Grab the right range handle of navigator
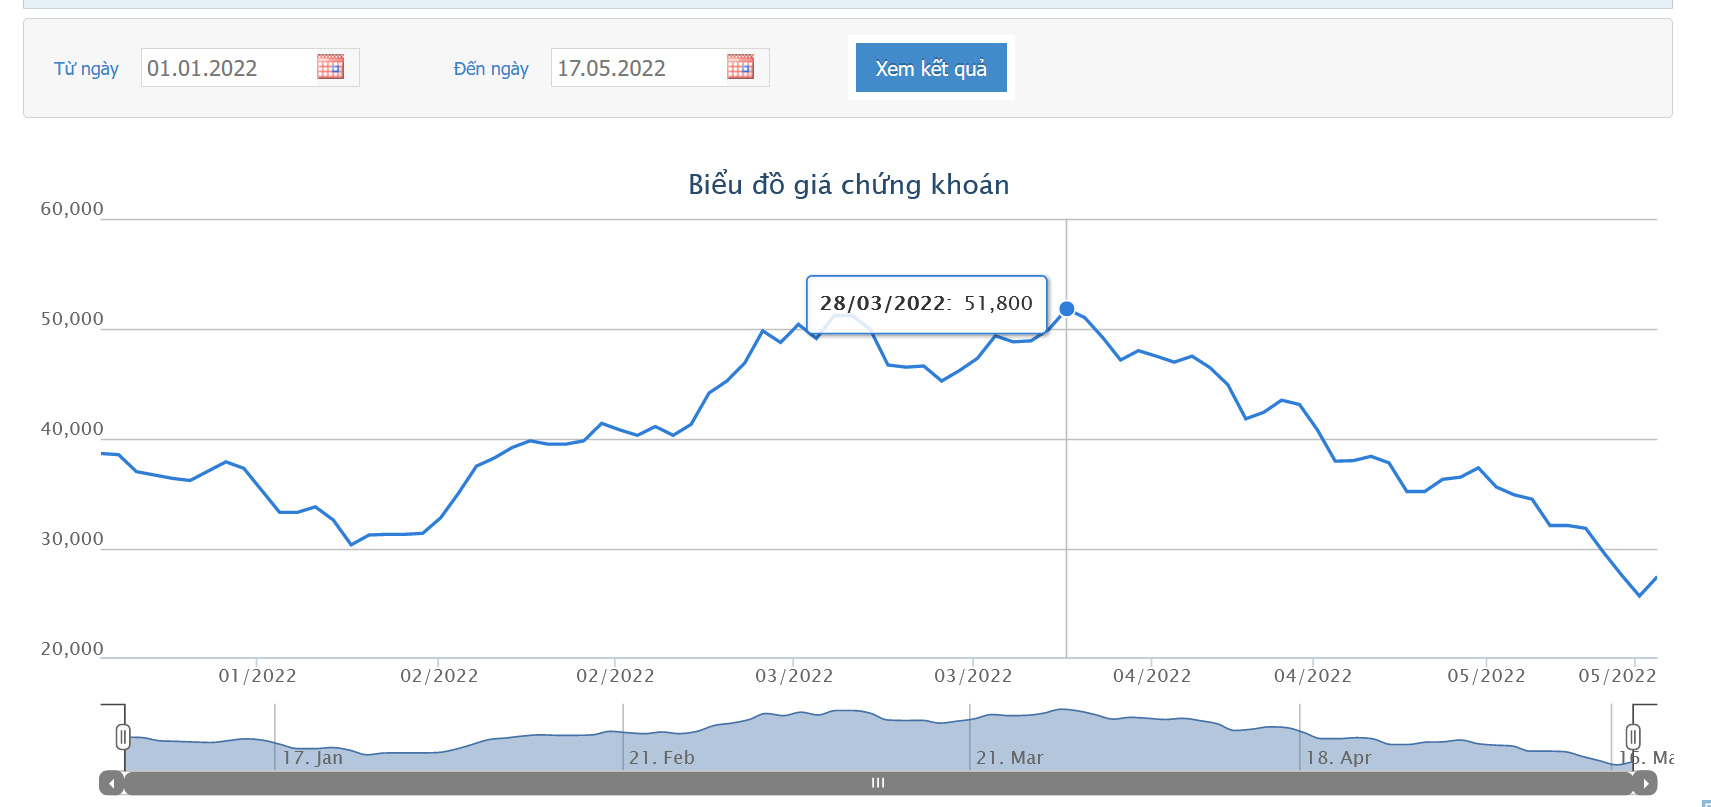Image resolution: width=1711 pixels, height=807 pixels. 1633,737
